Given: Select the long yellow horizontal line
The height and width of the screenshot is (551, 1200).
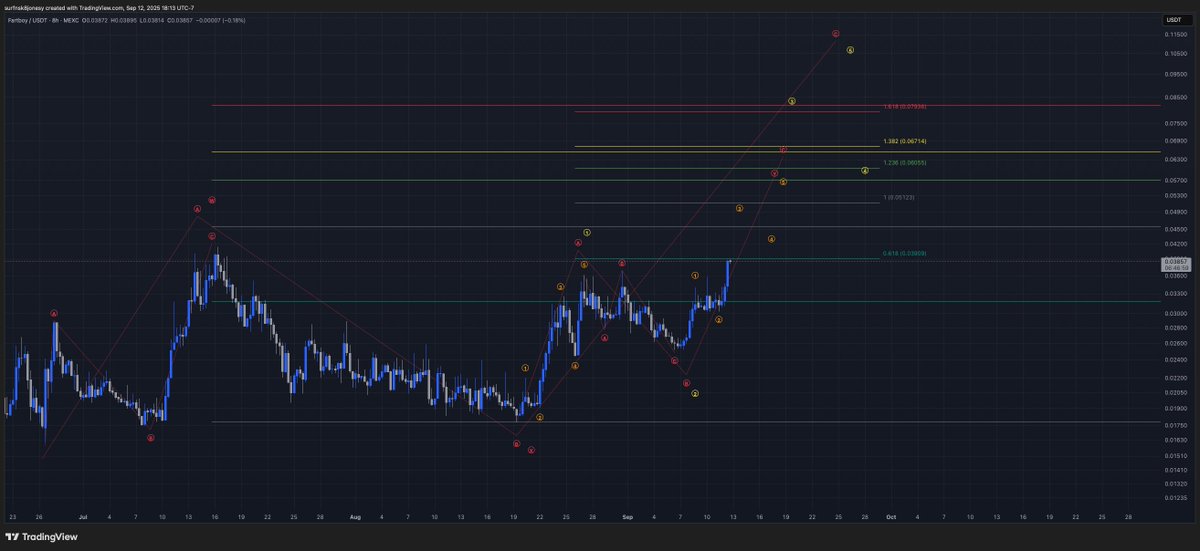Looking at the screenshot, I should coord(685,152).
